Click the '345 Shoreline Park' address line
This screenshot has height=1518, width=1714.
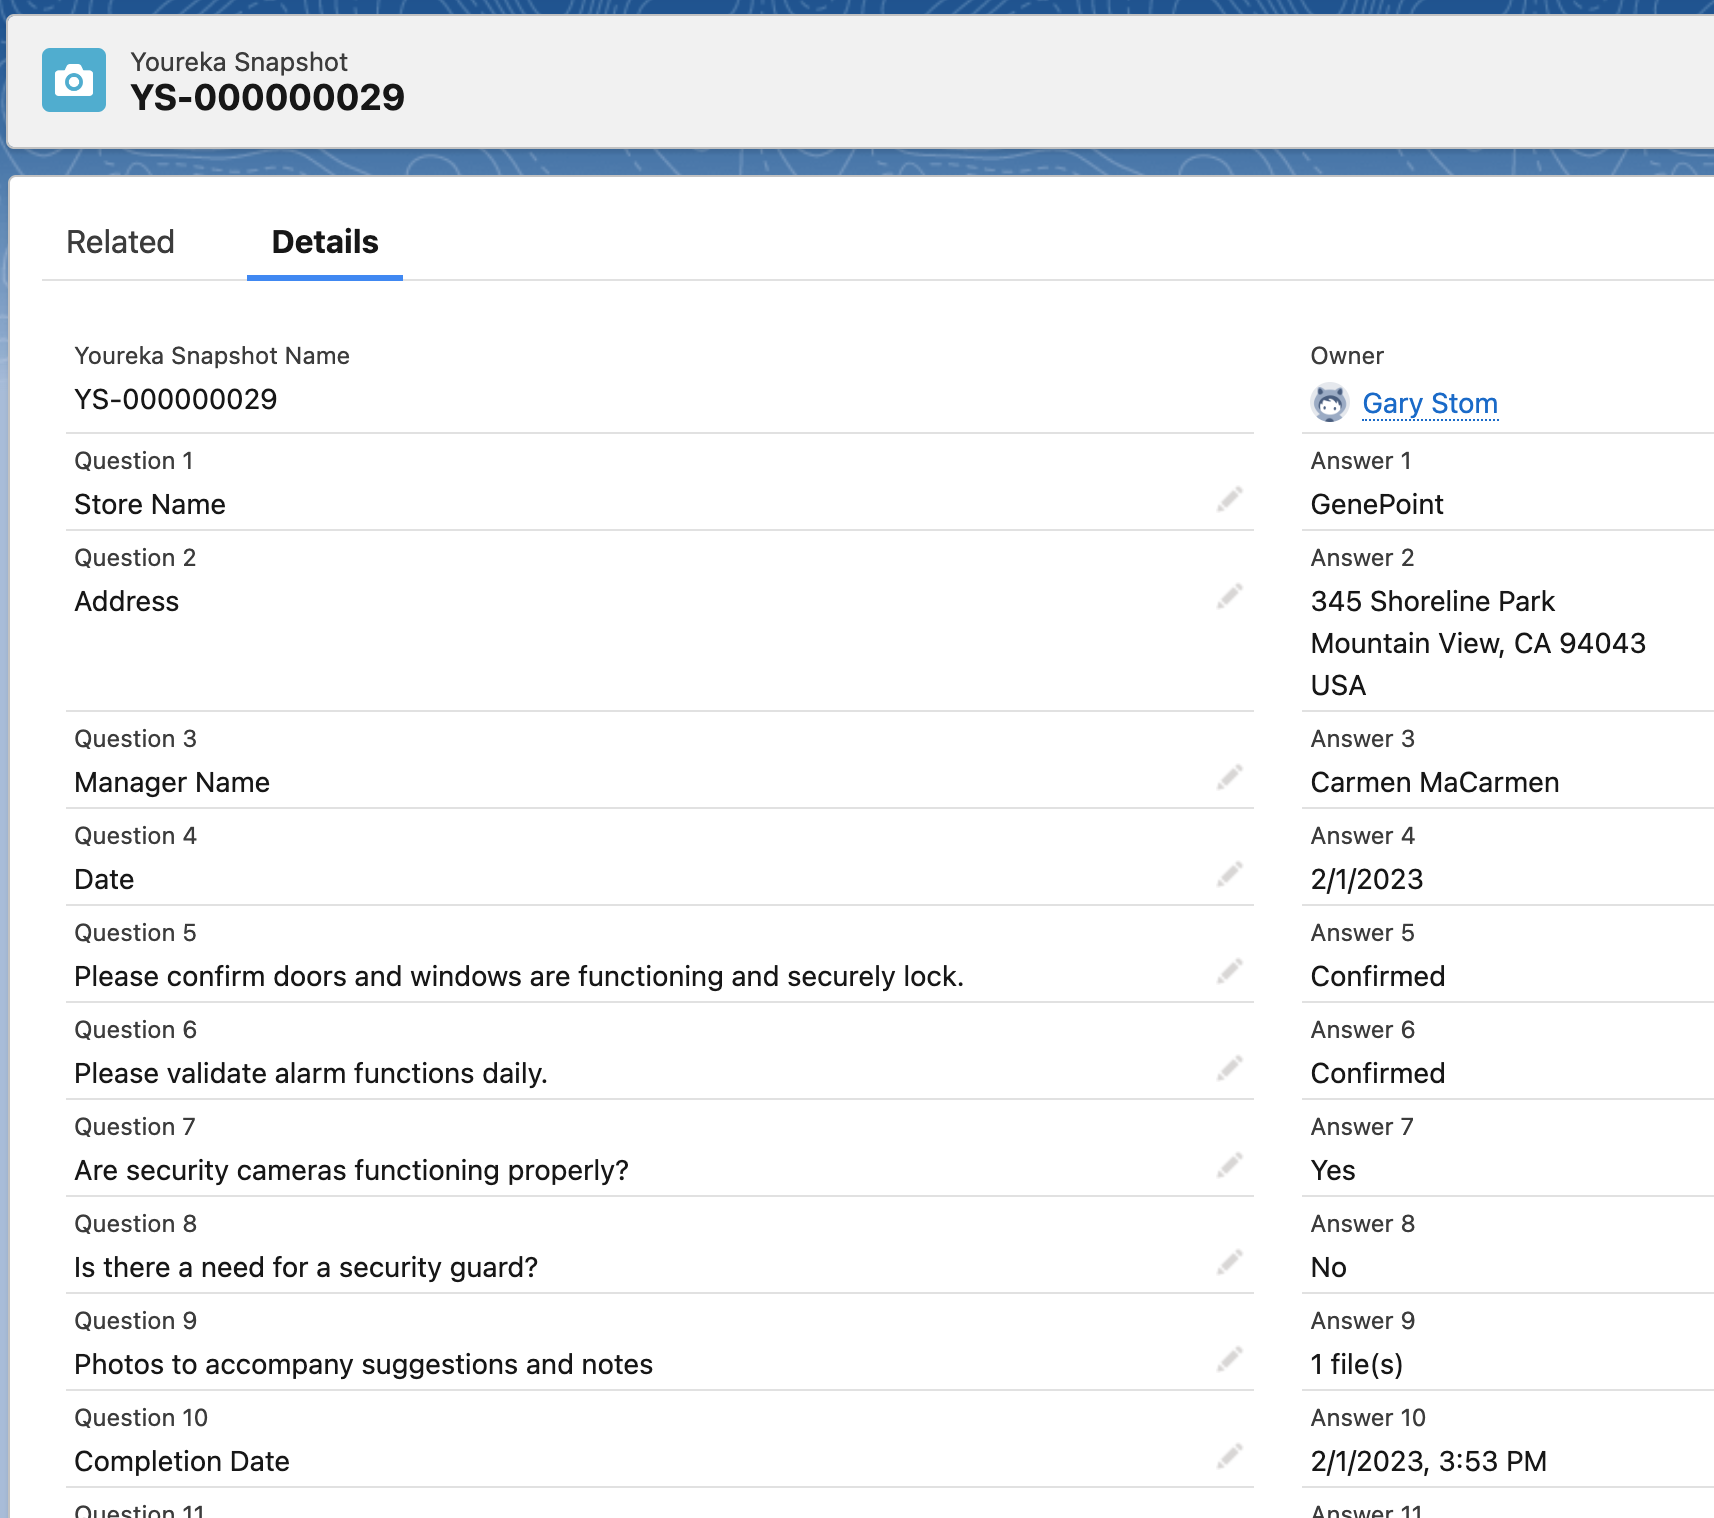point(1433,602)
